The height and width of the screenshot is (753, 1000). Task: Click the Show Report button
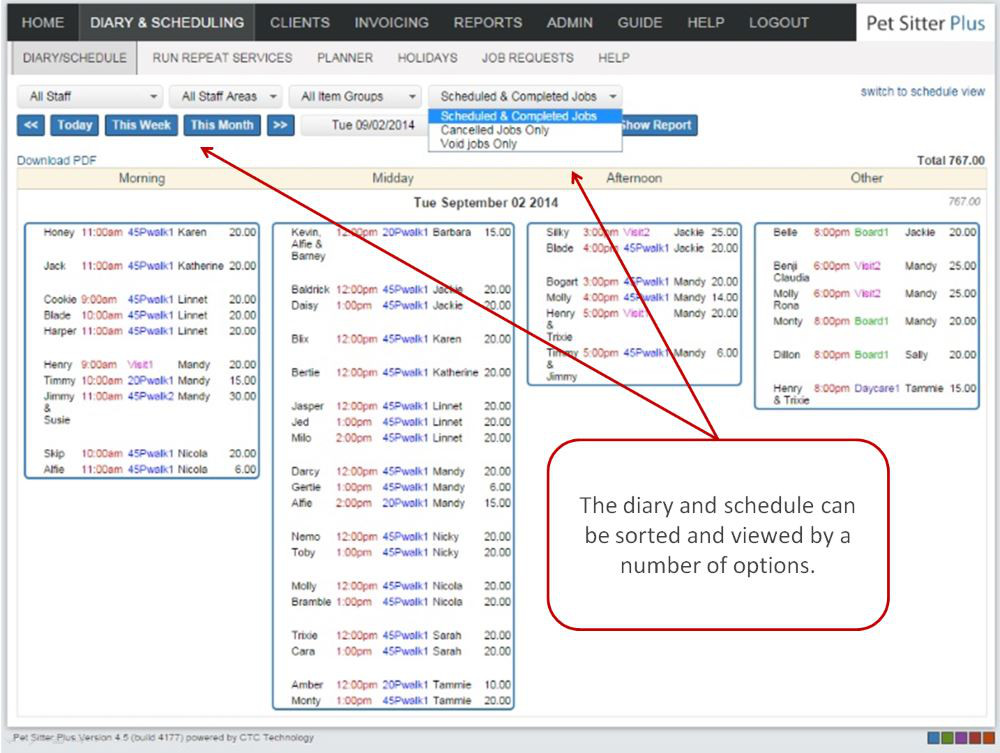point(659,125)
